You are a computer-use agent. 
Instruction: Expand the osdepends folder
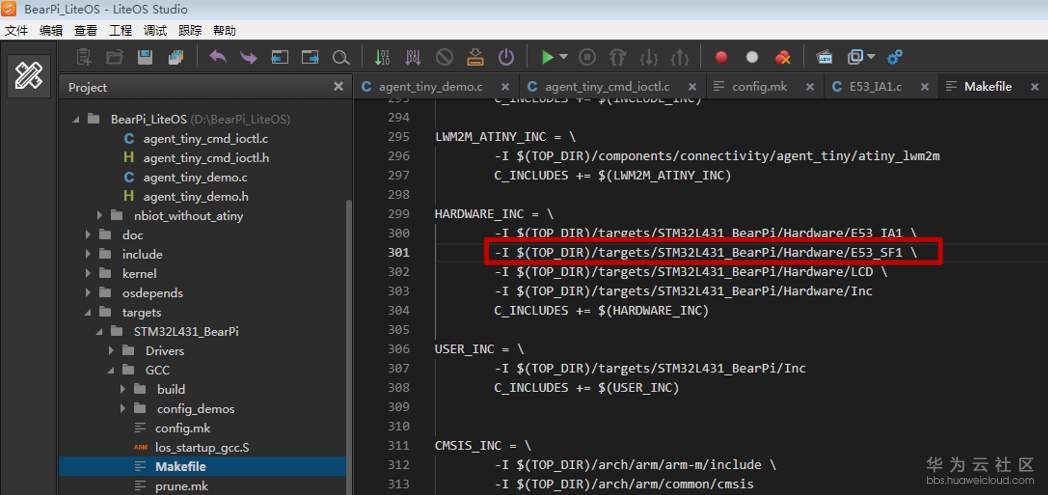pos(88,293)
